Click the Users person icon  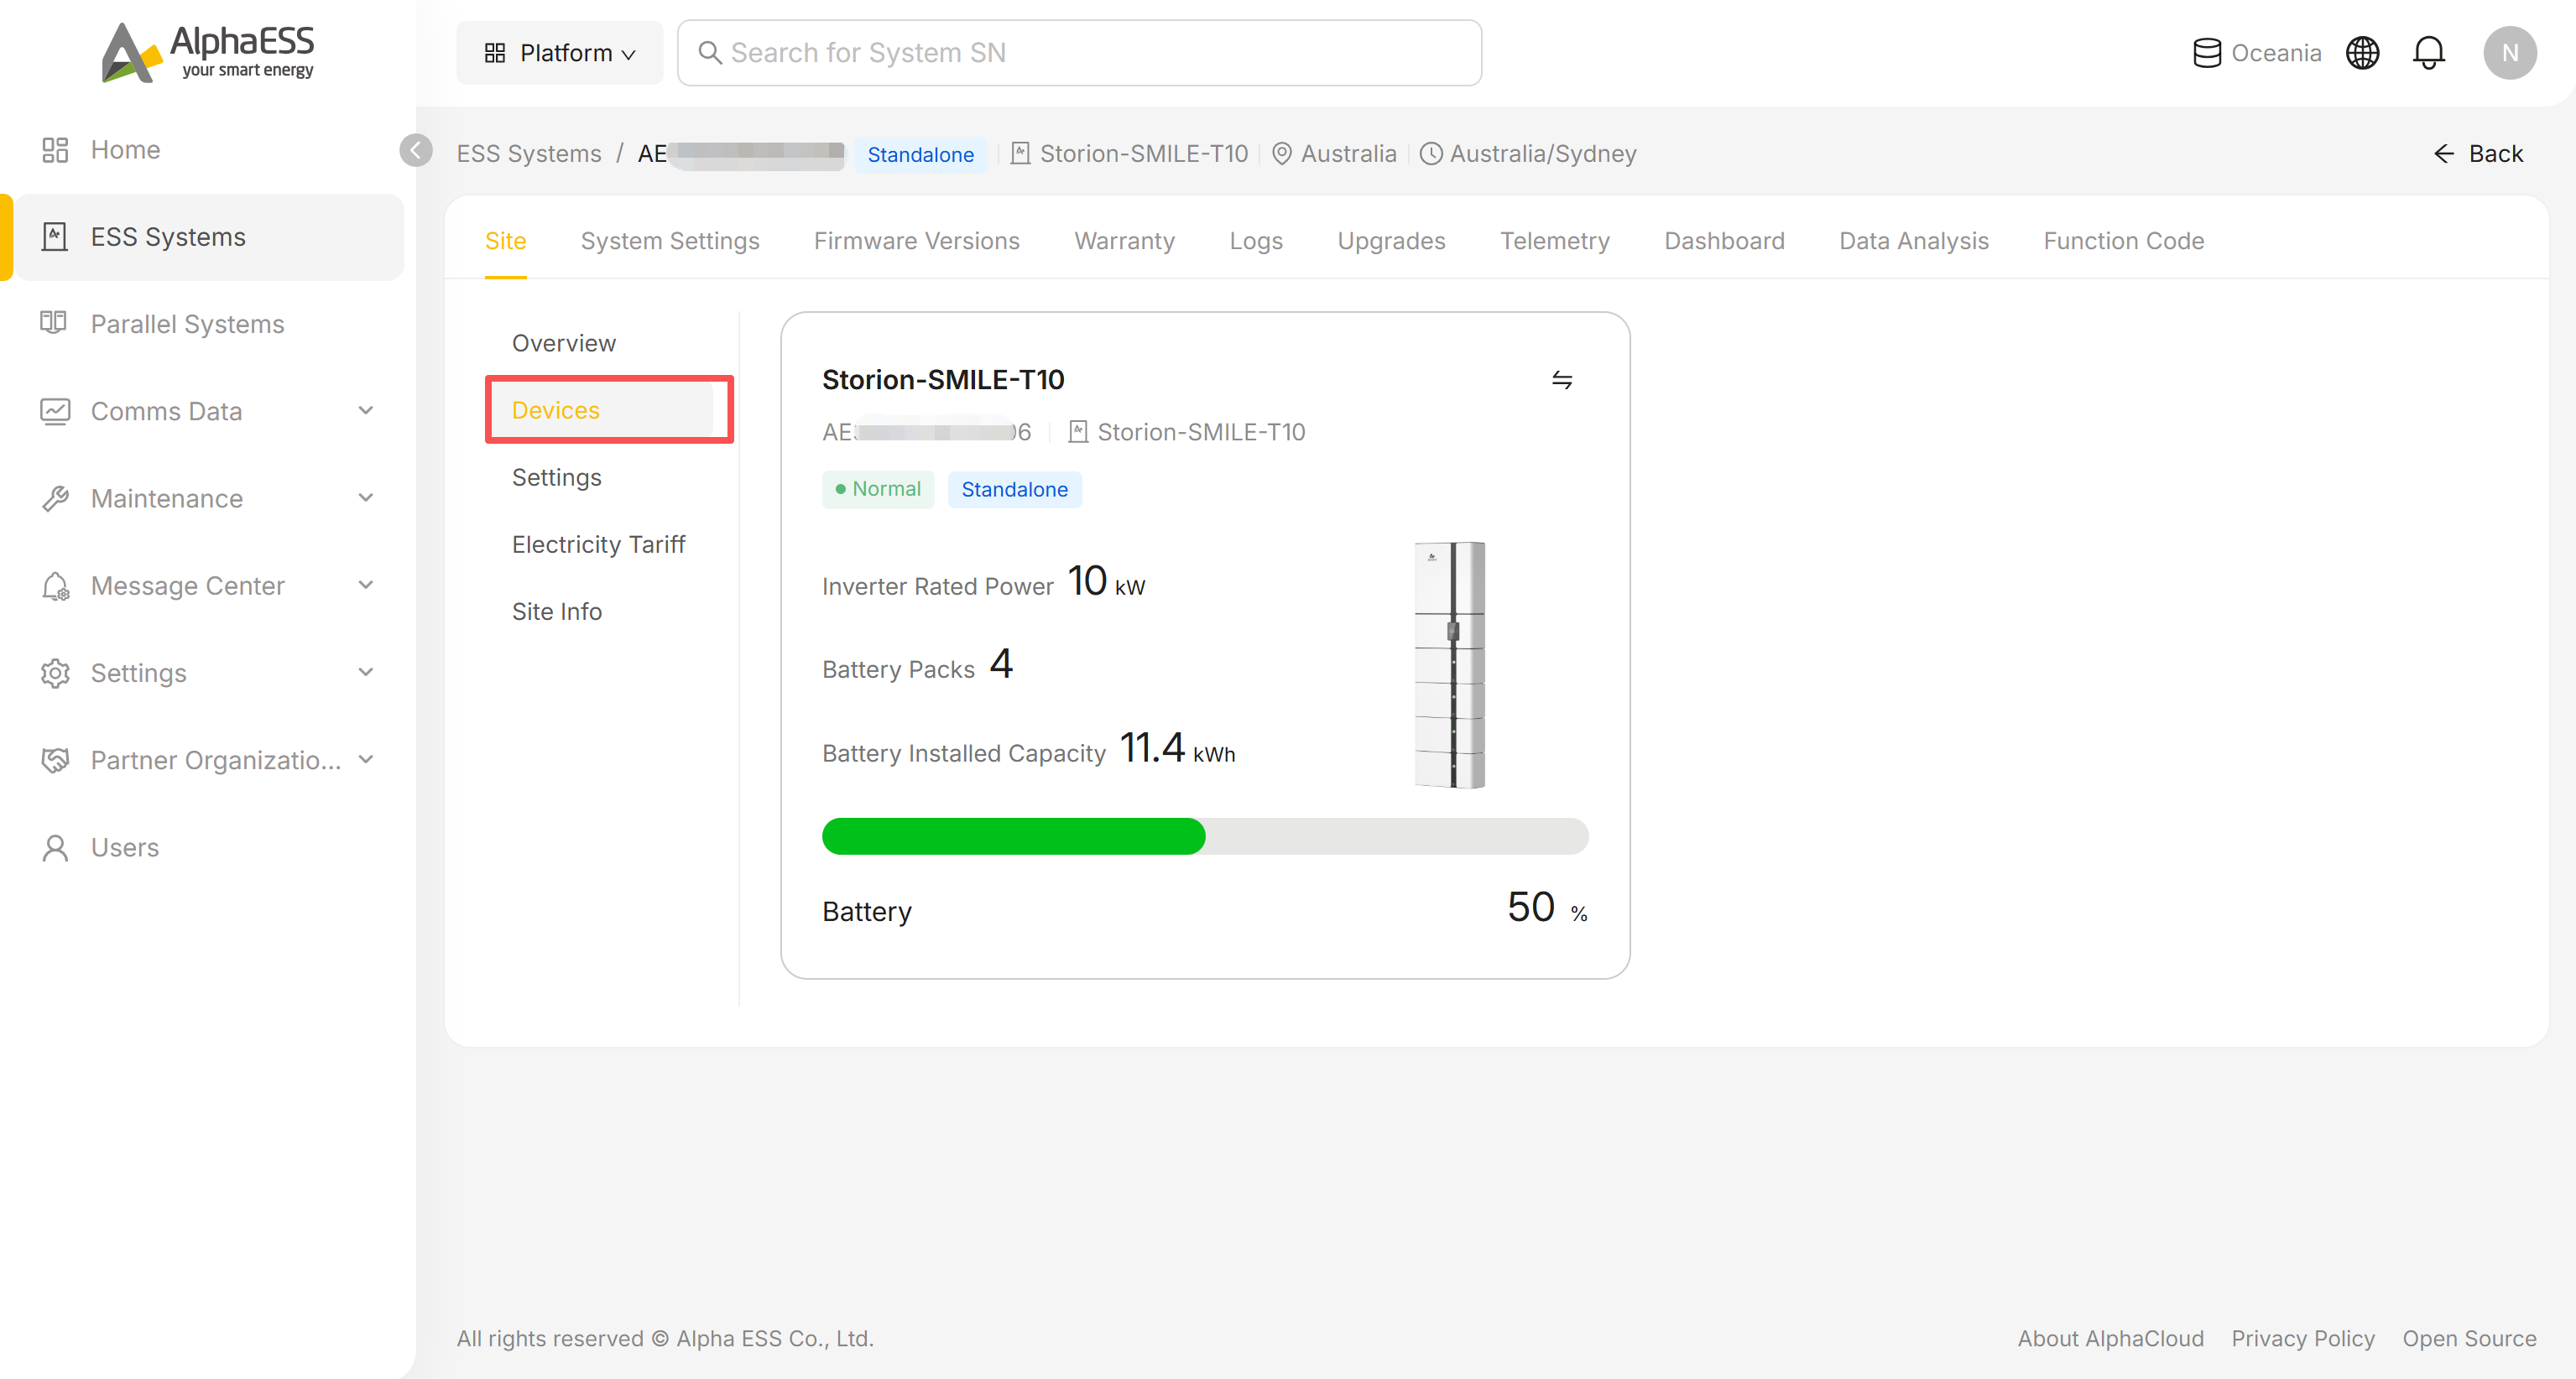point(55,848)
